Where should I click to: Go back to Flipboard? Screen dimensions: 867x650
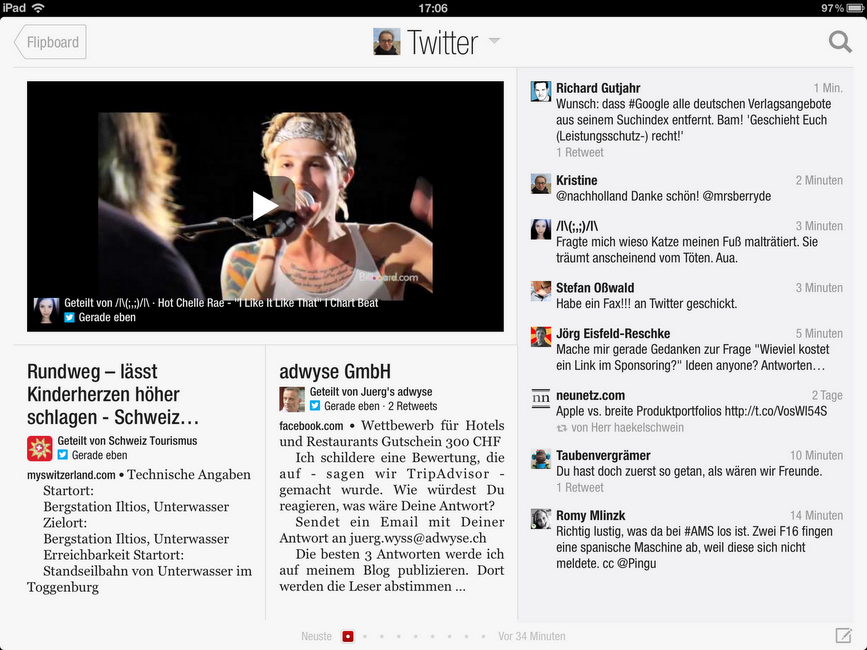51,43
